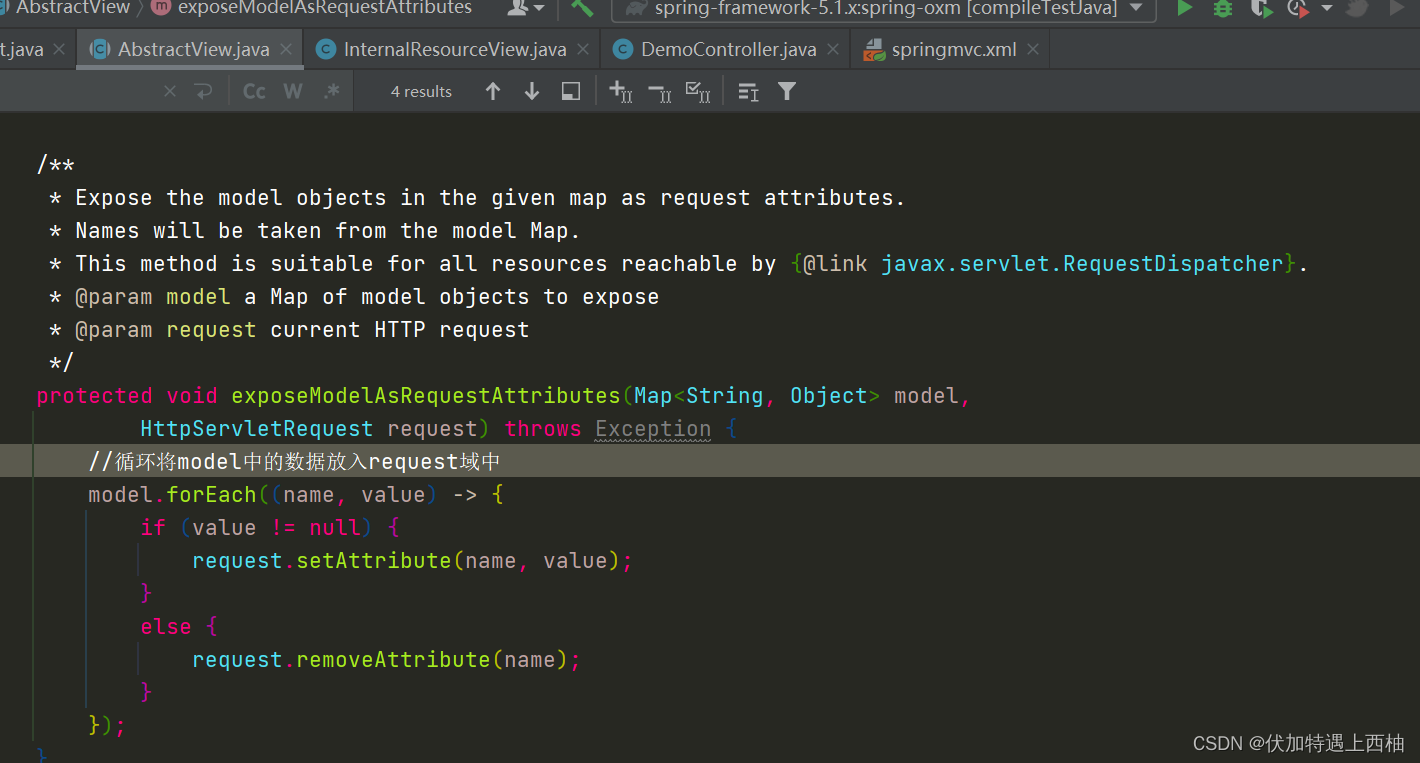Click the '@param request' Javadoc tag
This screenshot has height=763, width=1420.
[x=166, y=330]
